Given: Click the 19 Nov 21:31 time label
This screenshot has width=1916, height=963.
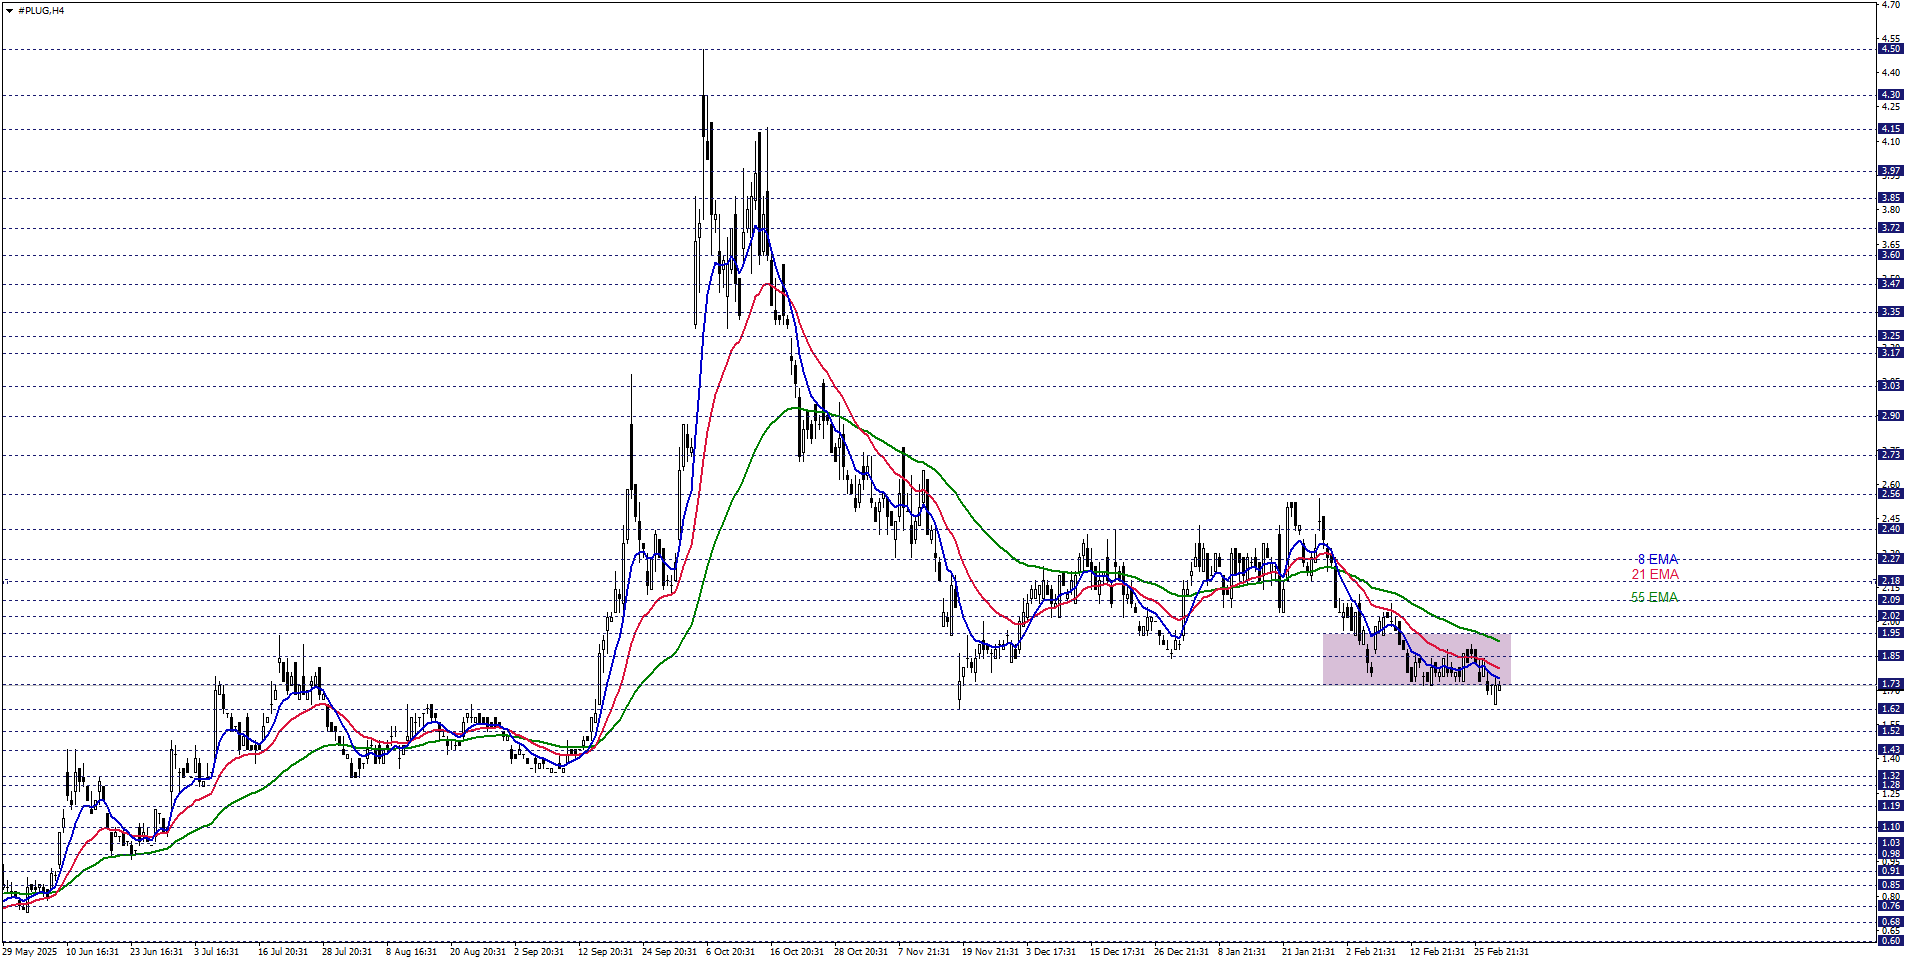Looking at the screenshot, I should pos(990,952).
